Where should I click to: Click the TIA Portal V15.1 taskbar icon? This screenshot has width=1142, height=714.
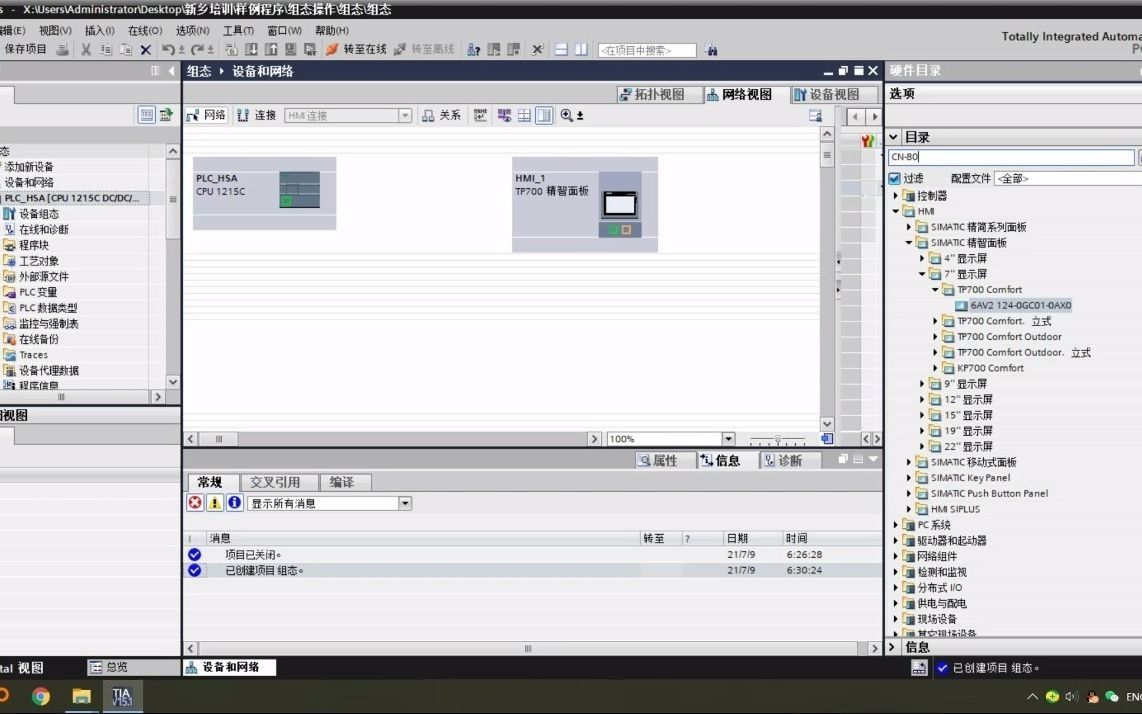122,697
